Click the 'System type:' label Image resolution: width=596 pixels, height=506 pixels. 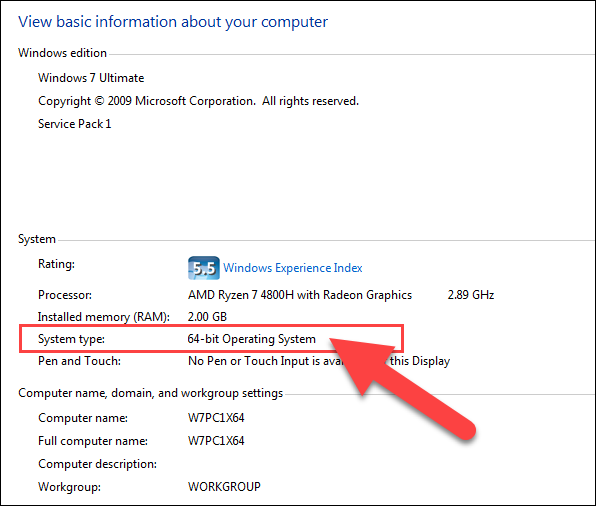coord(71,339)
